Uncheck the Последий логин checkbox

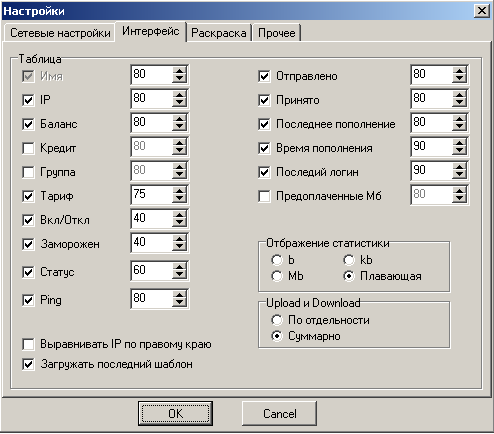264,172
